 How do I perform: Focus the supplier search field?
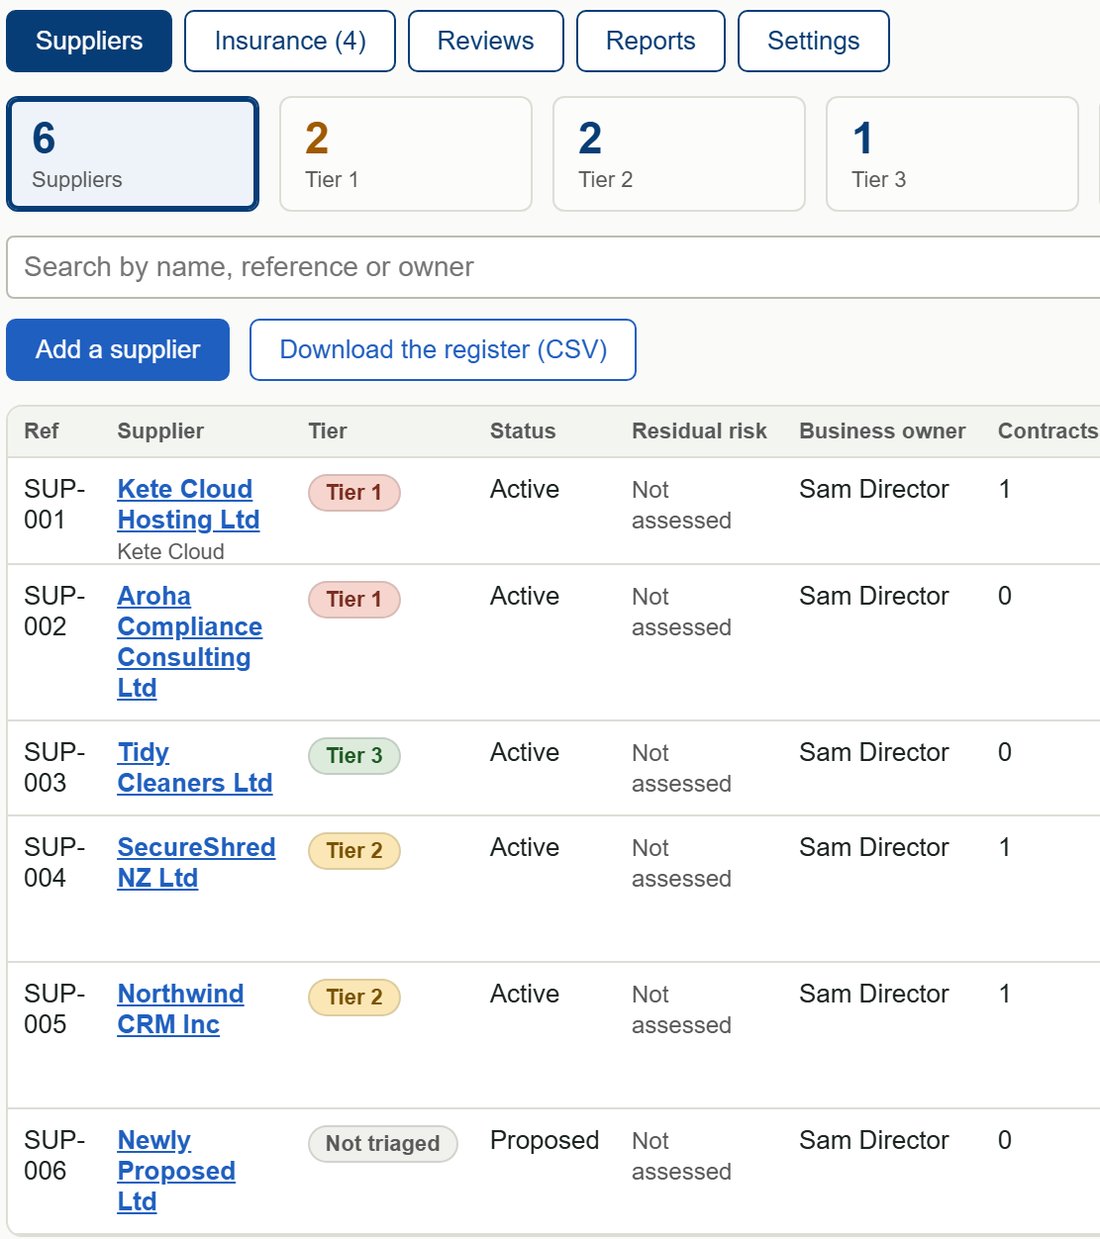553,267
